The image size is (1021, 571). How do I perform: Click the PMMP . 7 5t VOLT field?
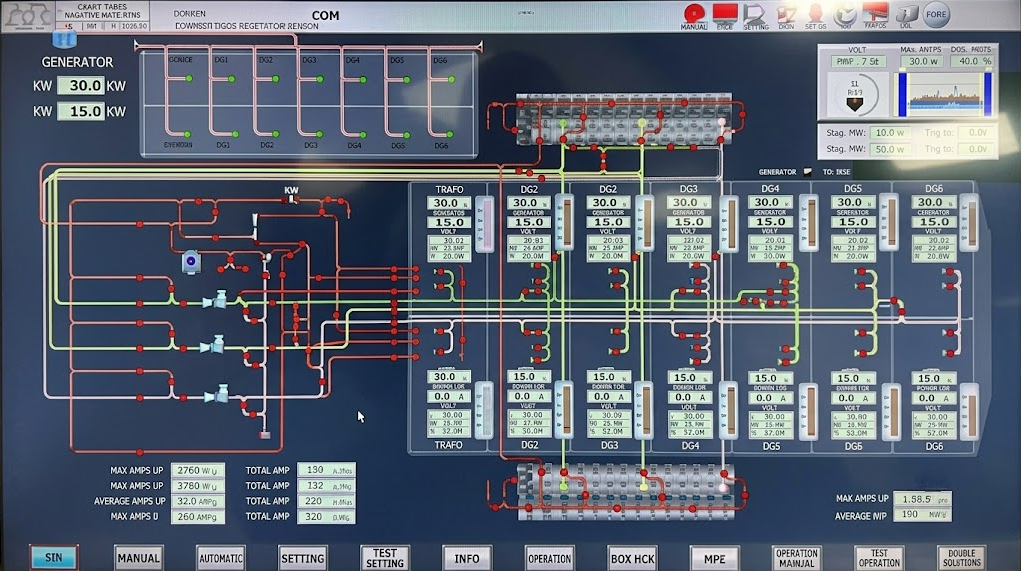click(x=858, y=61)
